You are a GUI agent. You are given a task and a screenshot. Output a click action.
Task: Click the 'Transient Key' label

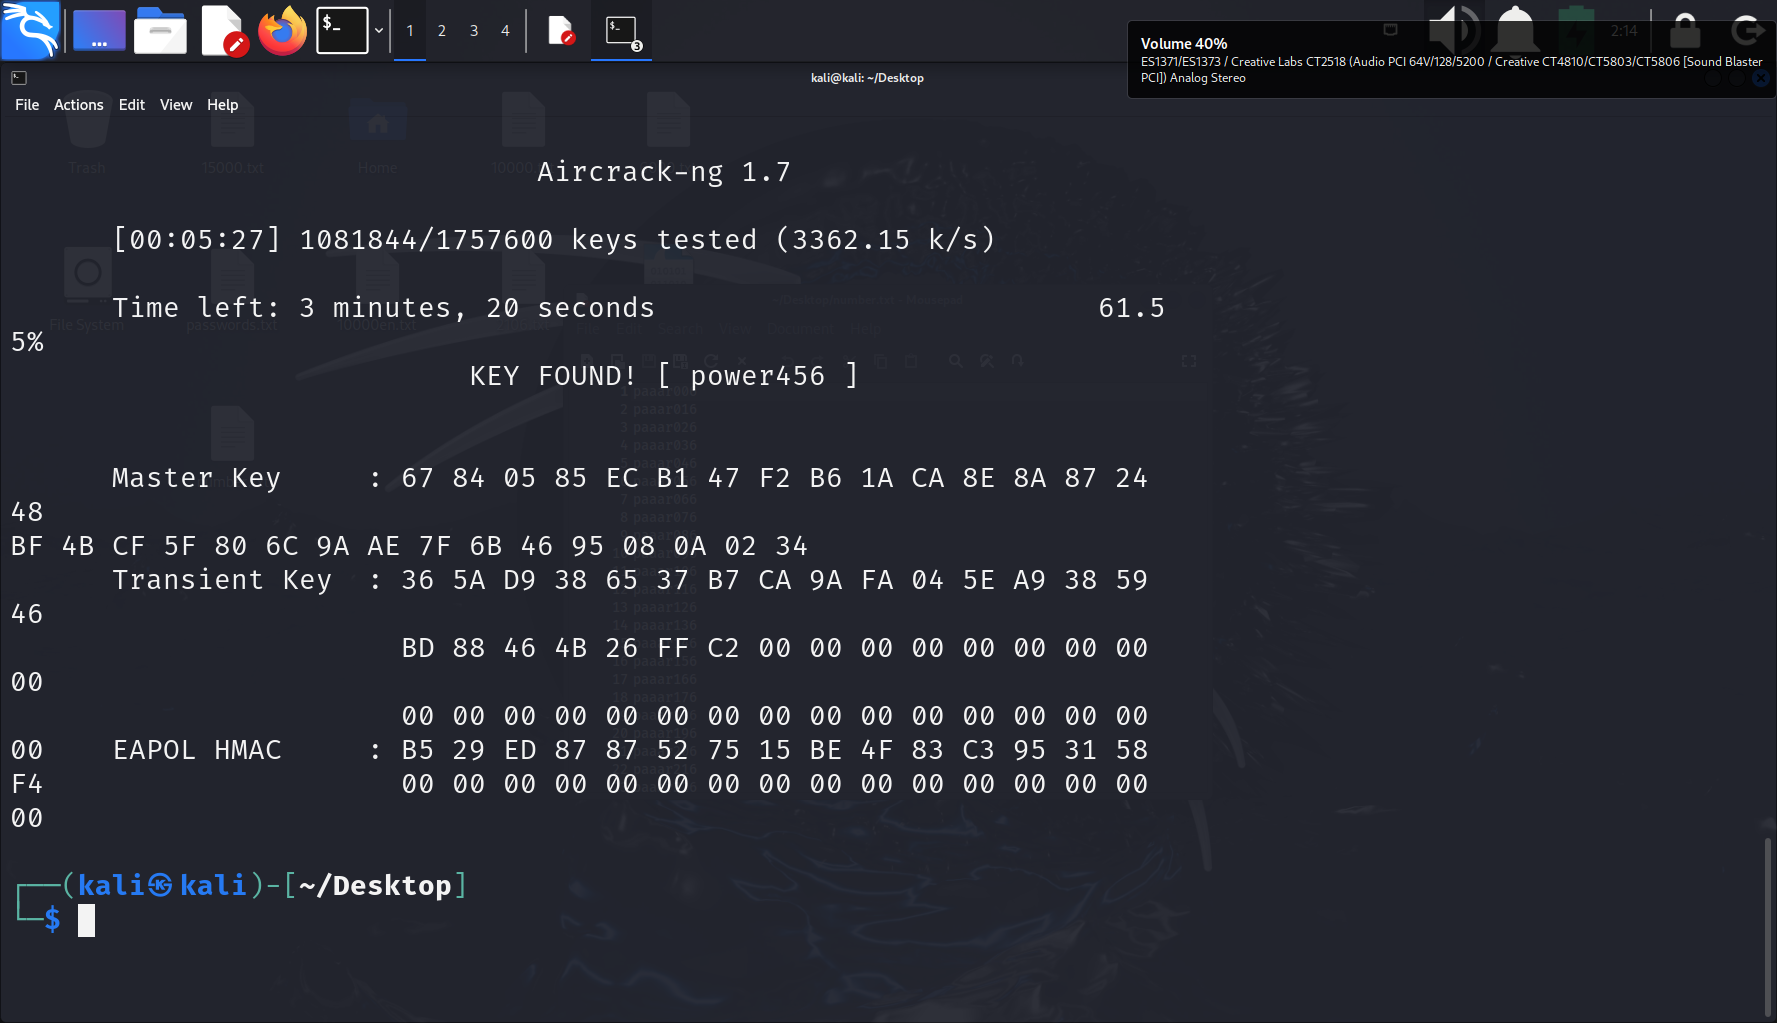(222, 580)
